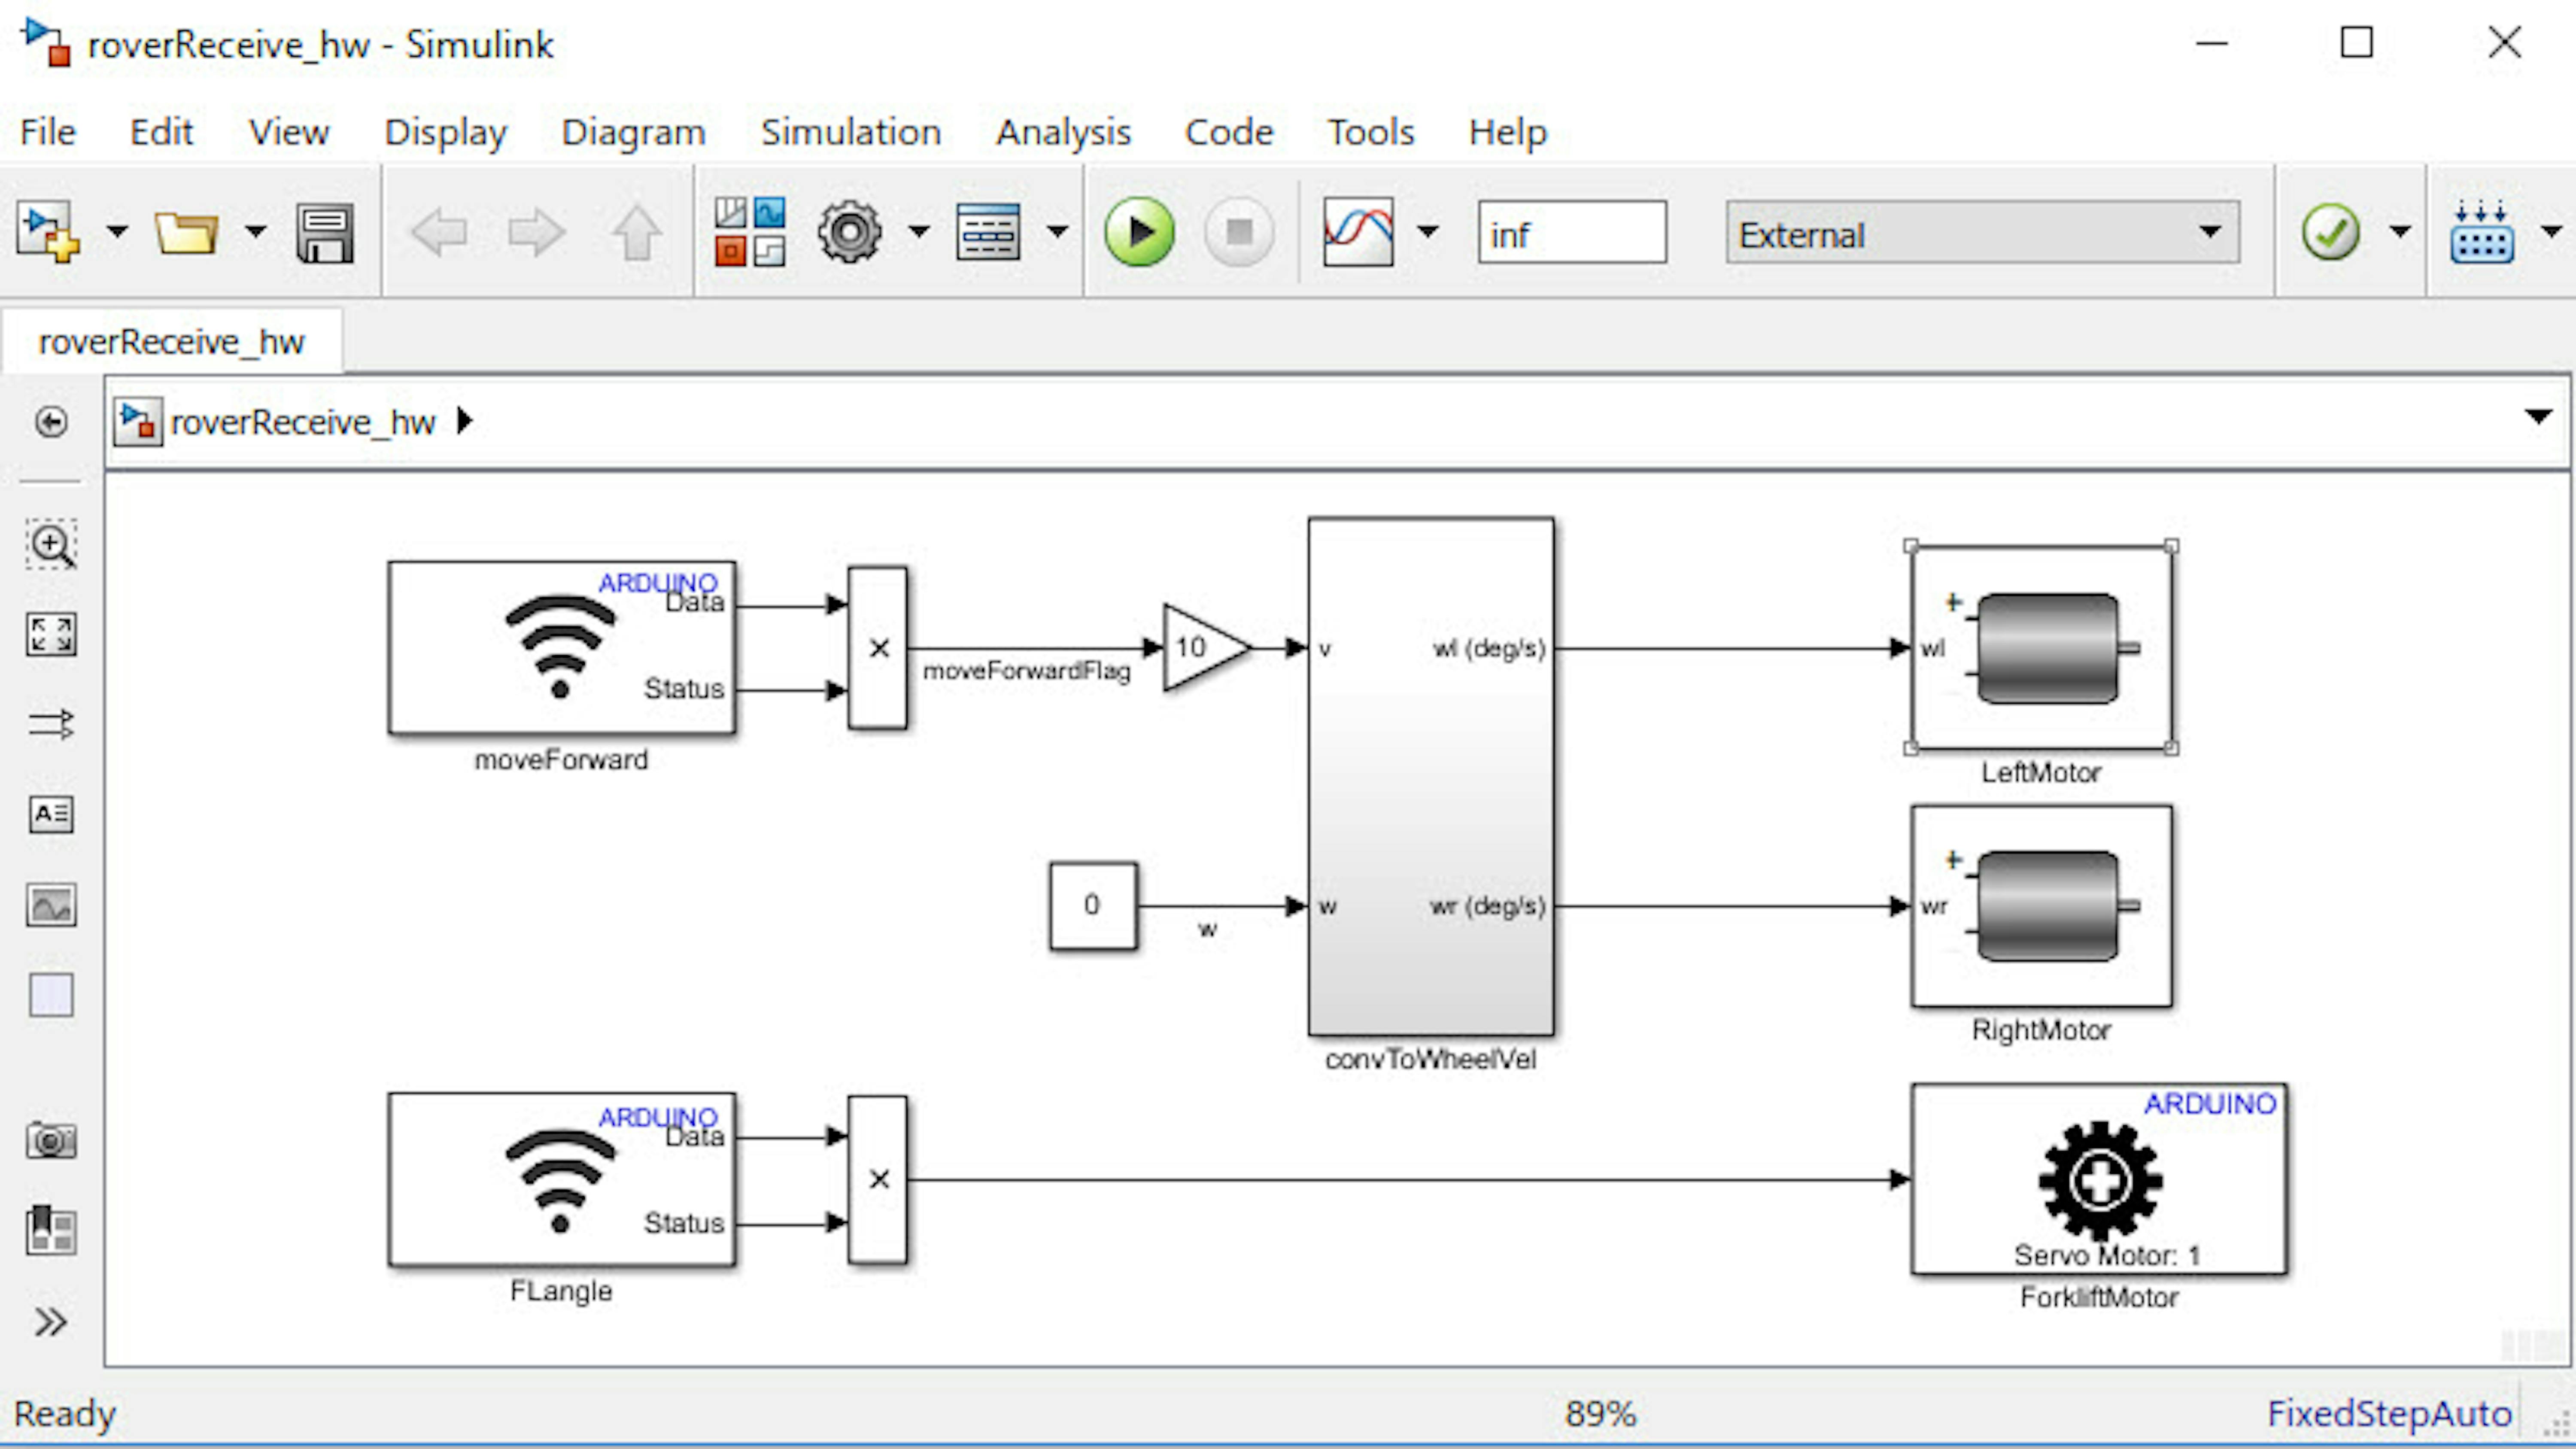Expand the palette with double chevron
The image size is (2576, 1449).
pyautogui.click(x=51, y=1322)
